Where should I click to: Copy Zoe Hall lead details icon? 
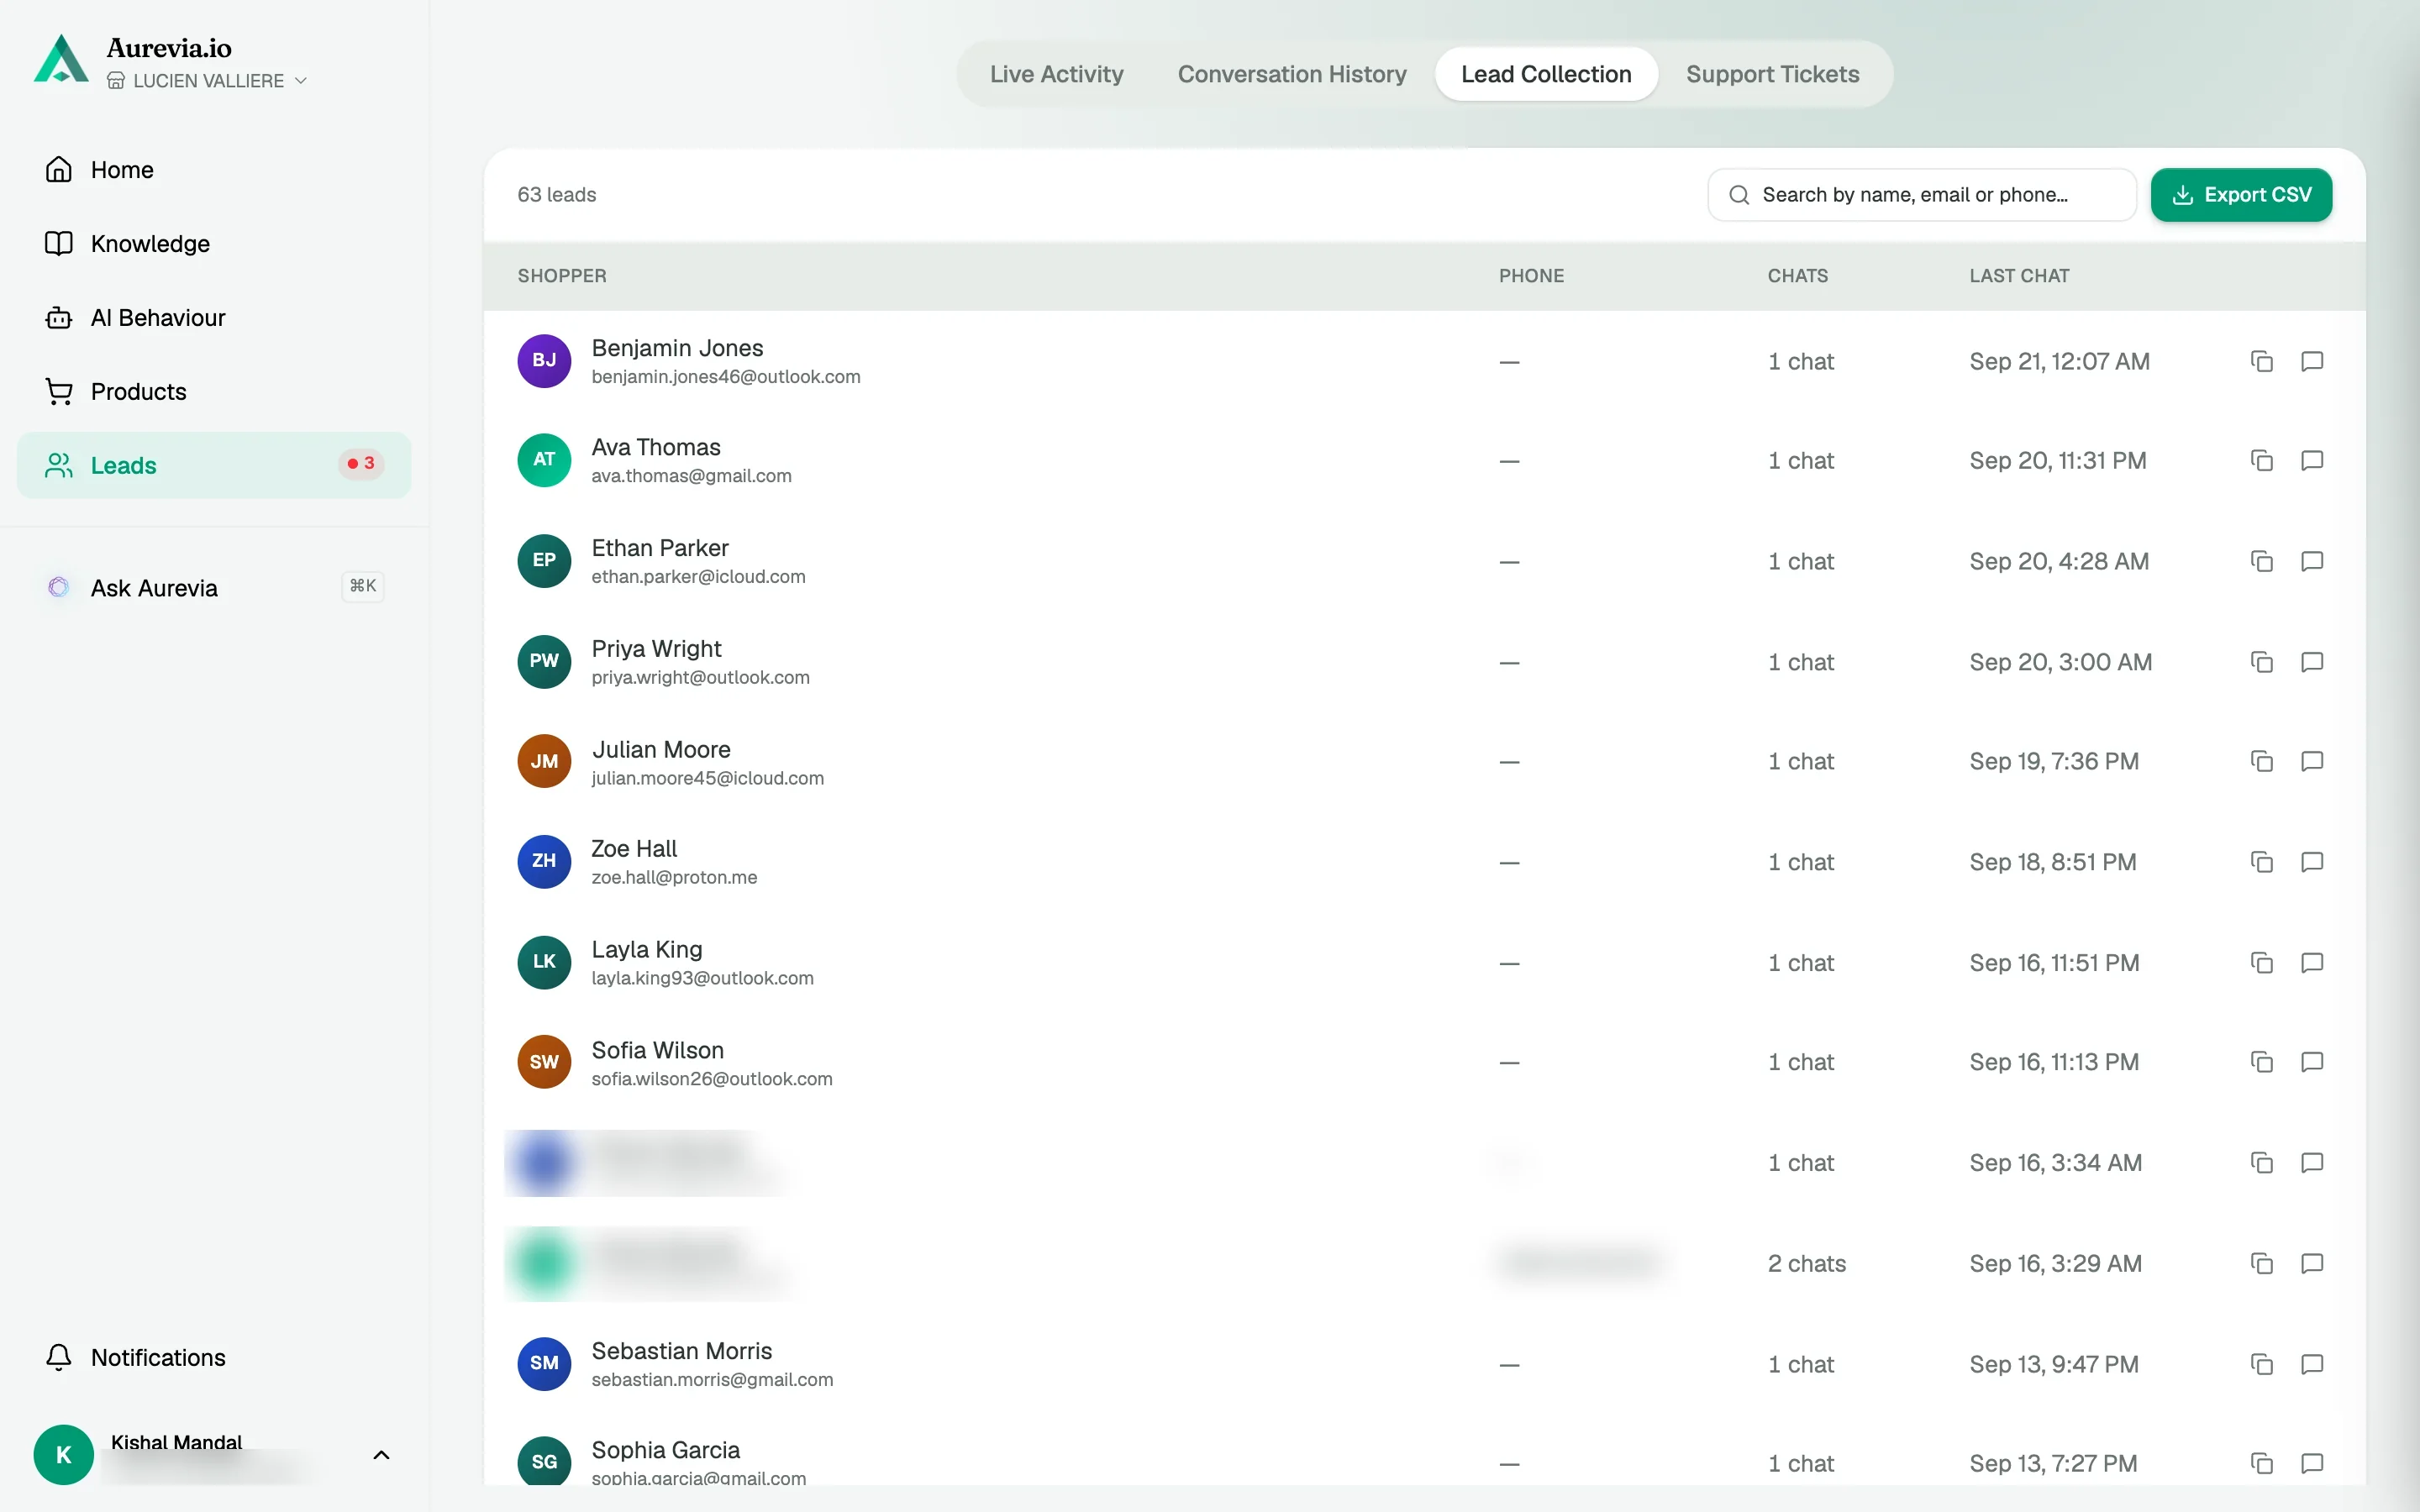click(2261, 862)
